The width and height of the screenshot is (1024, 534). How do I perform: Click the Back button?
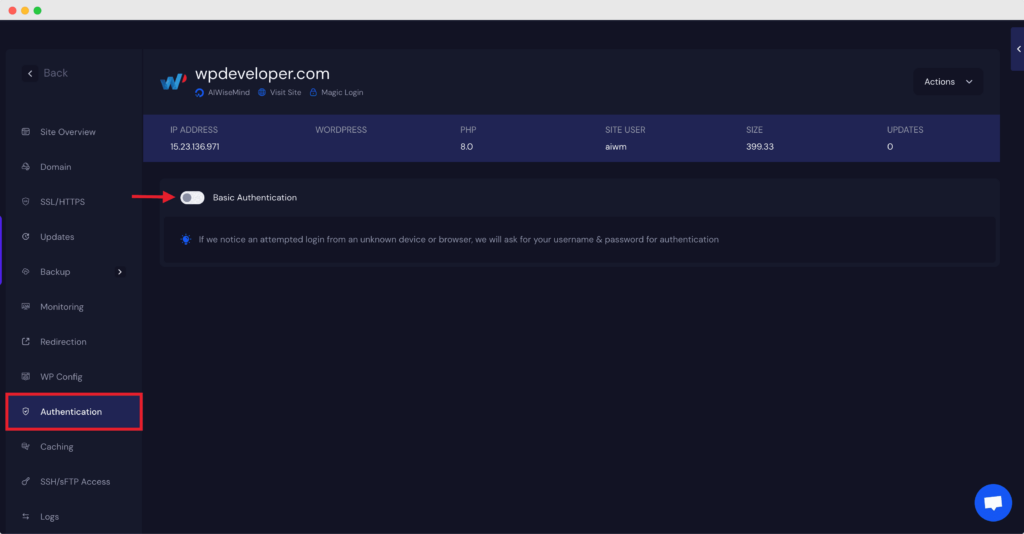click(x=47, y=73)
